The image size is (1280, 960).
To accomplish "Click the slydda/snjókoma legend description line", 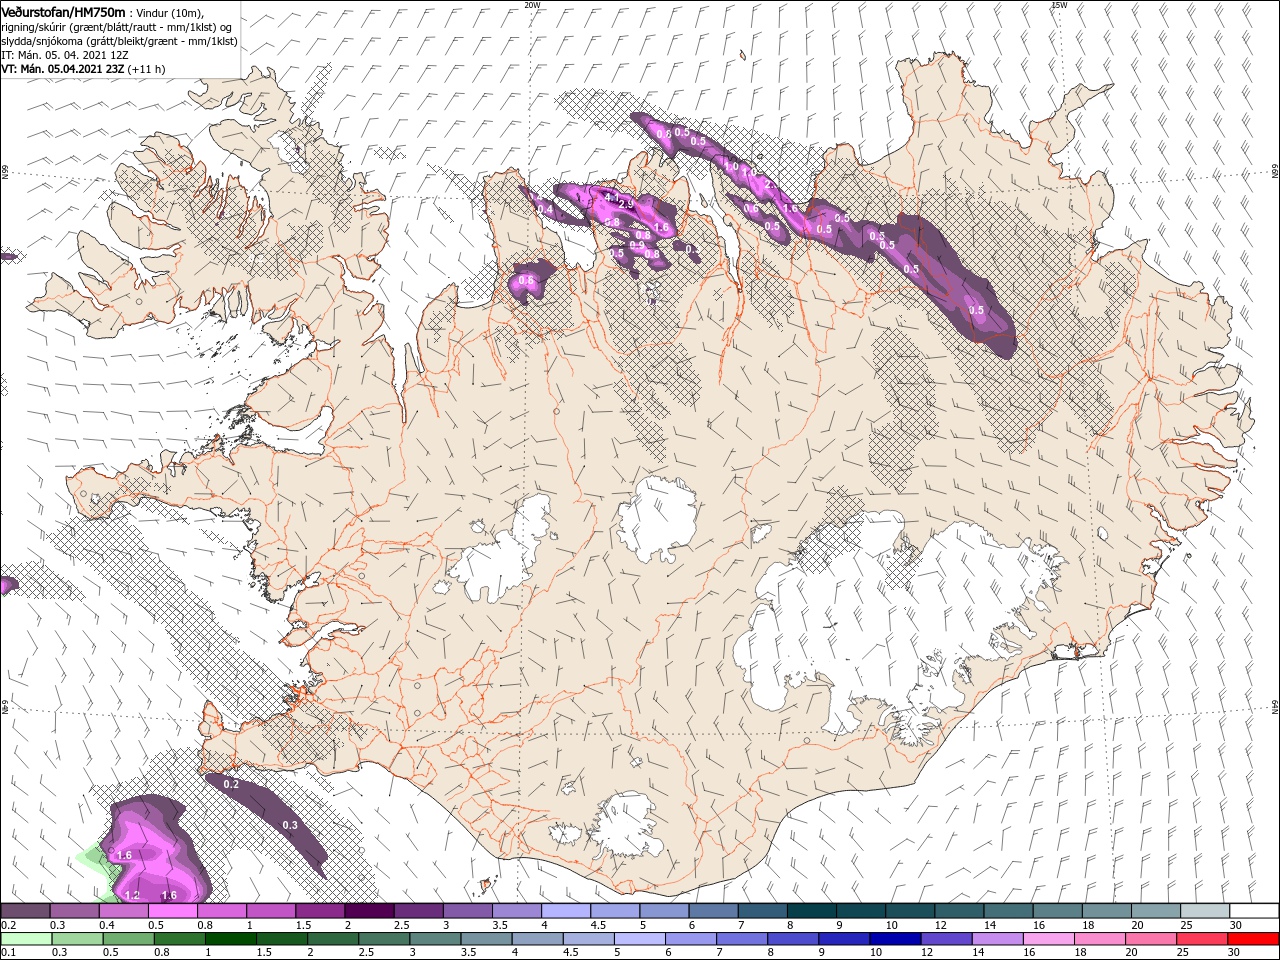I will [x=119, y=41].
